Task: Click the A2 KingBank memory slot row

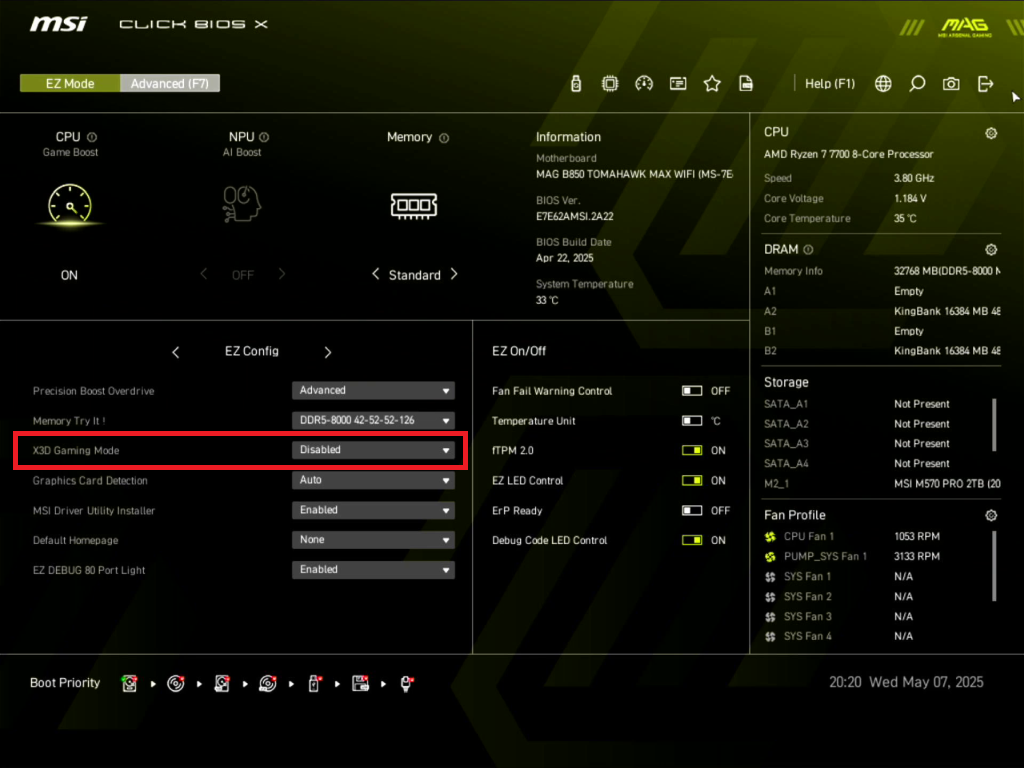Action: coord(882,312)
